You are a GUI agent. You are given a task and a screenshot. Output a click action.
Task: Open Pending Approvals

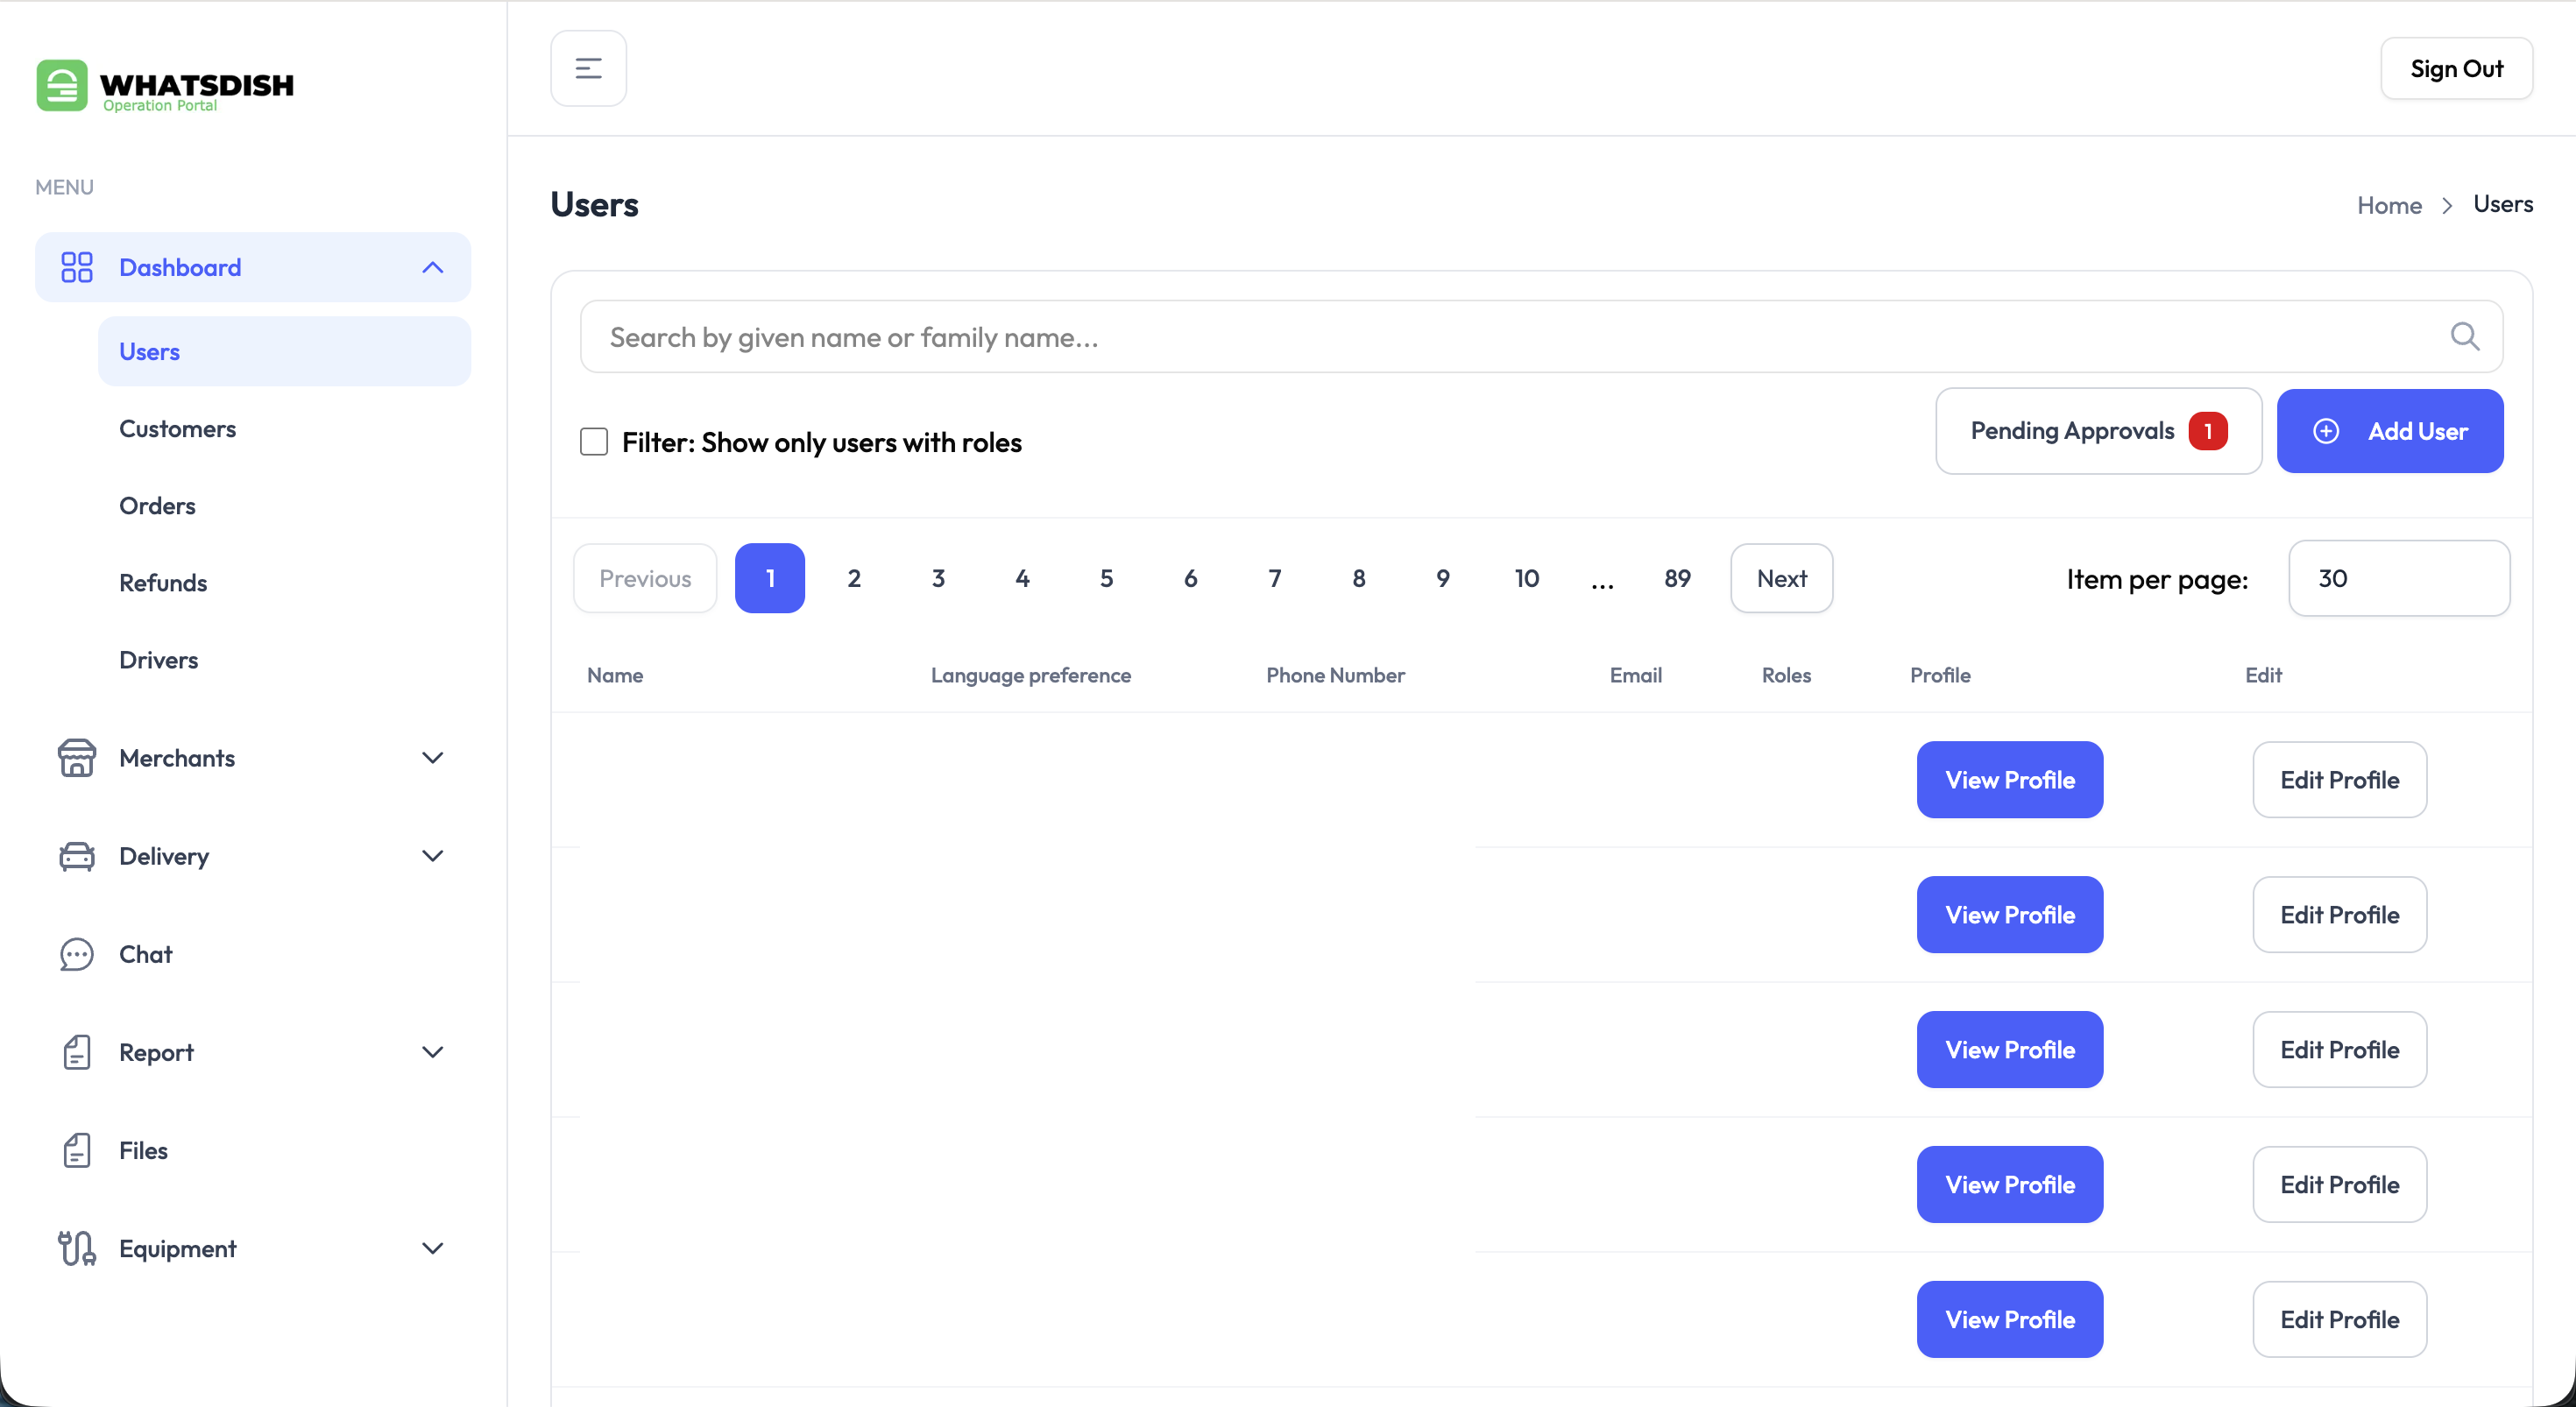click(2097, 431)
